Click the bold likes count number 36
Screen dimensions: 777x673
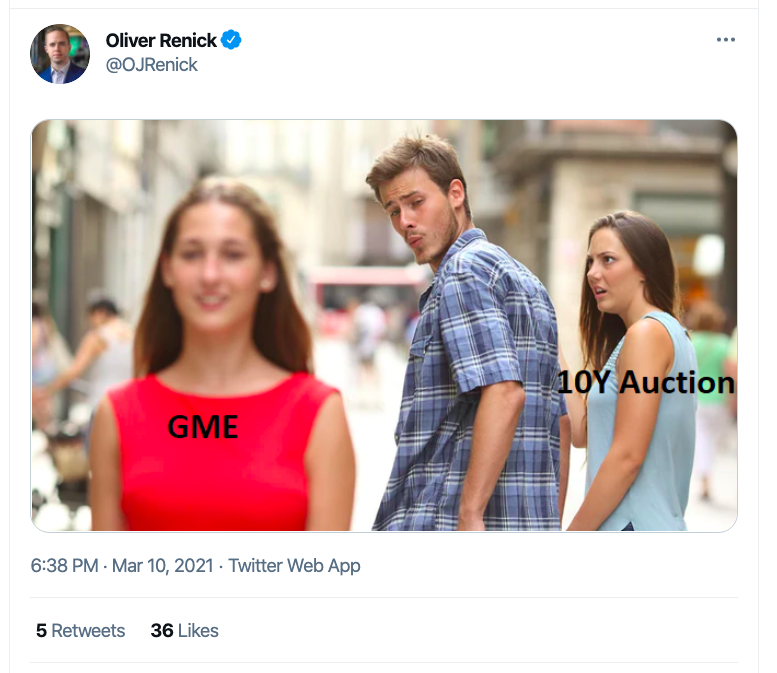click(x=162, y=630)
